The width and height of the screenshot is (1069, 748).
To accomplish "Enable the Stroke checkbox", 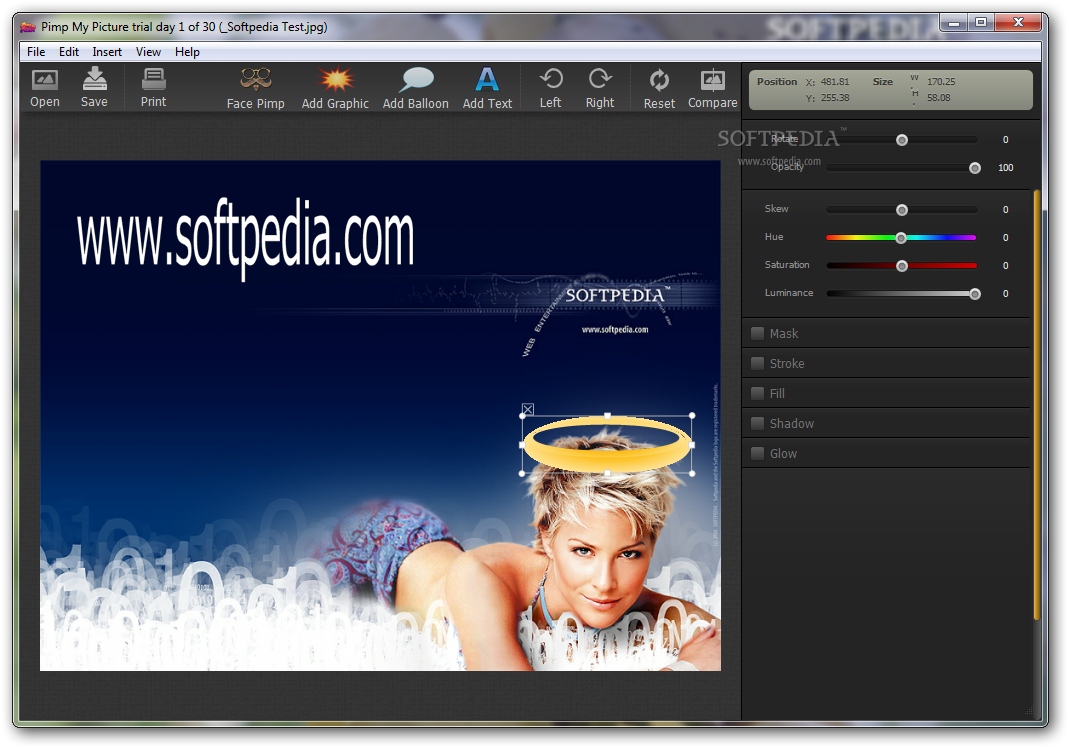I will [757, 363].
